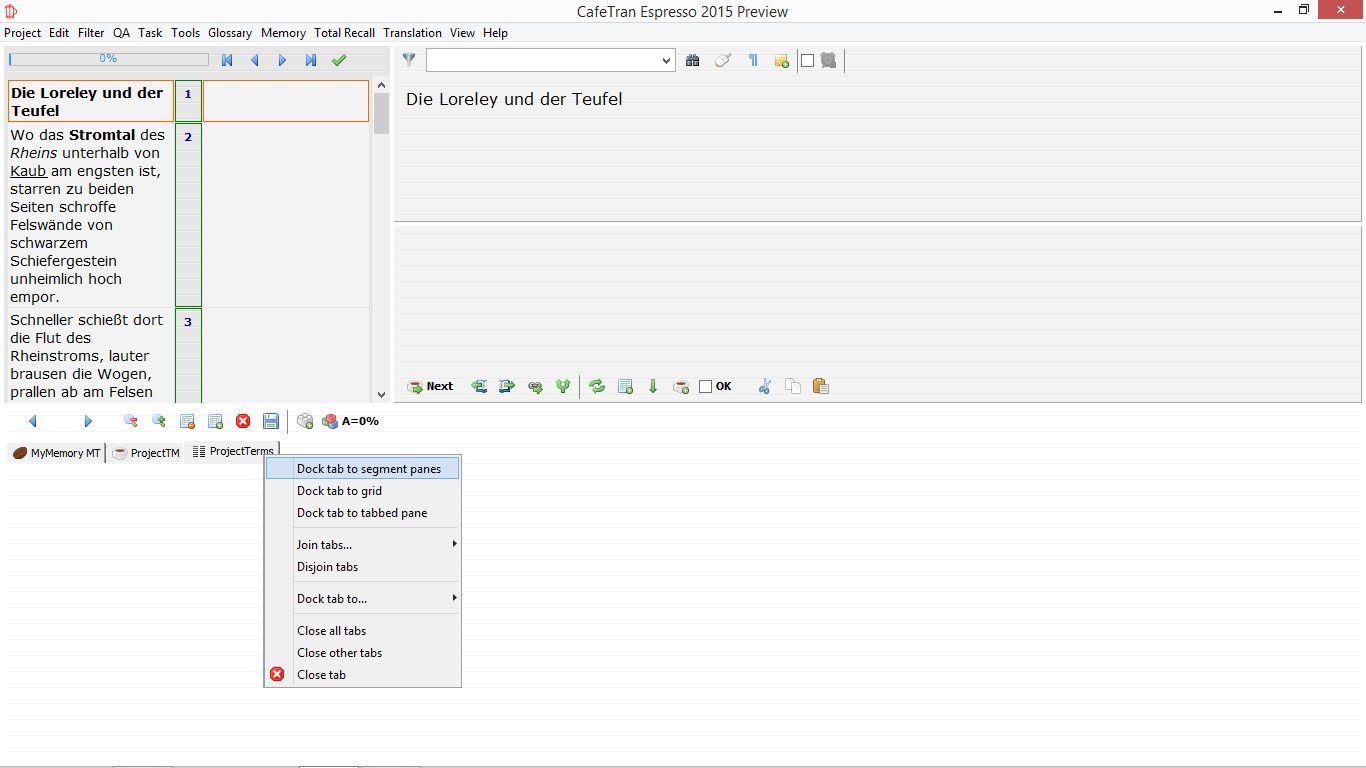Tick the checkbox next to the filter toolbar

click(x=807, y=61)
